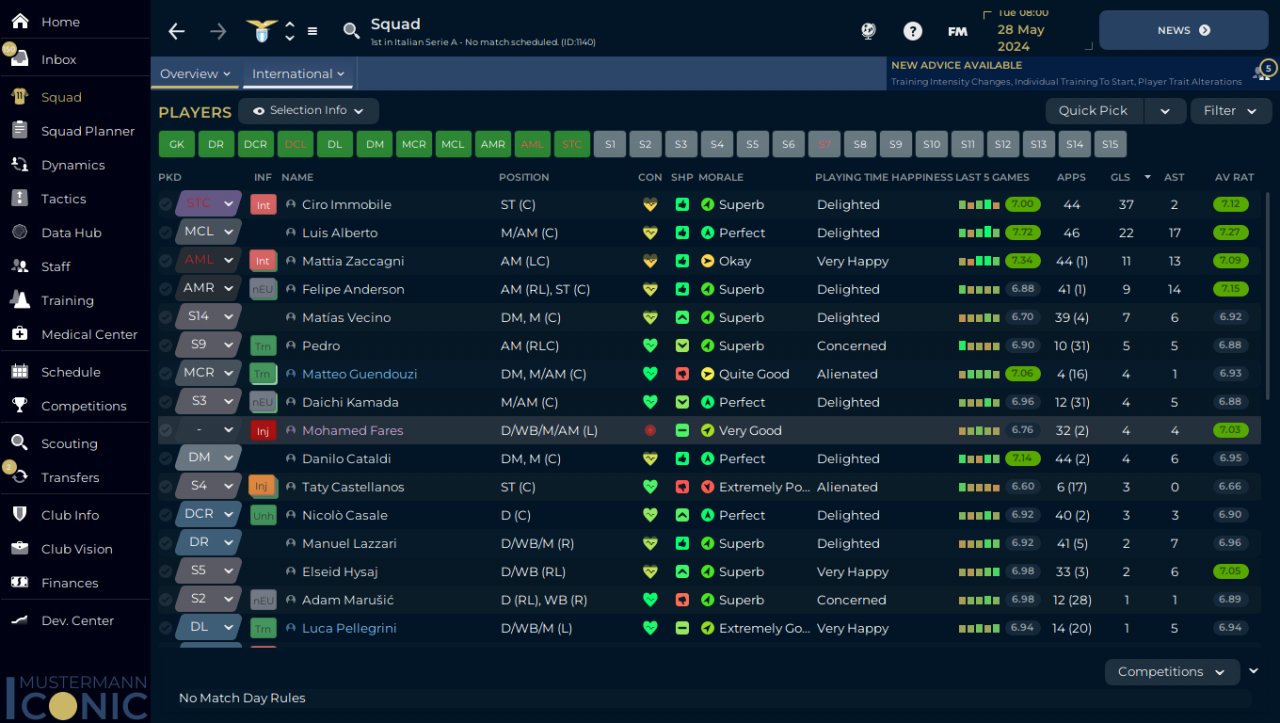Switch to the International tab
1280x723 pixels.
pyautogui.click(x=298, y=74)
